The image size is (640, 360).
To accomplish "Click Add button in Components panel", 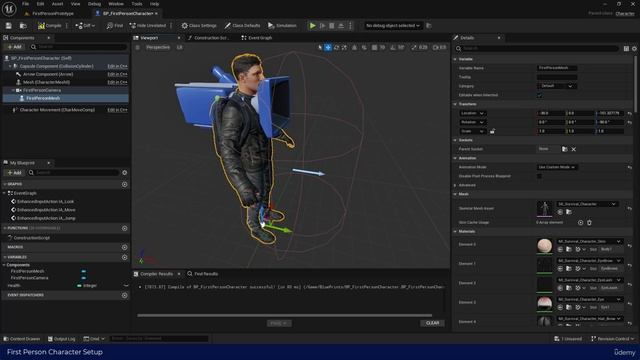I will point(14,47).
